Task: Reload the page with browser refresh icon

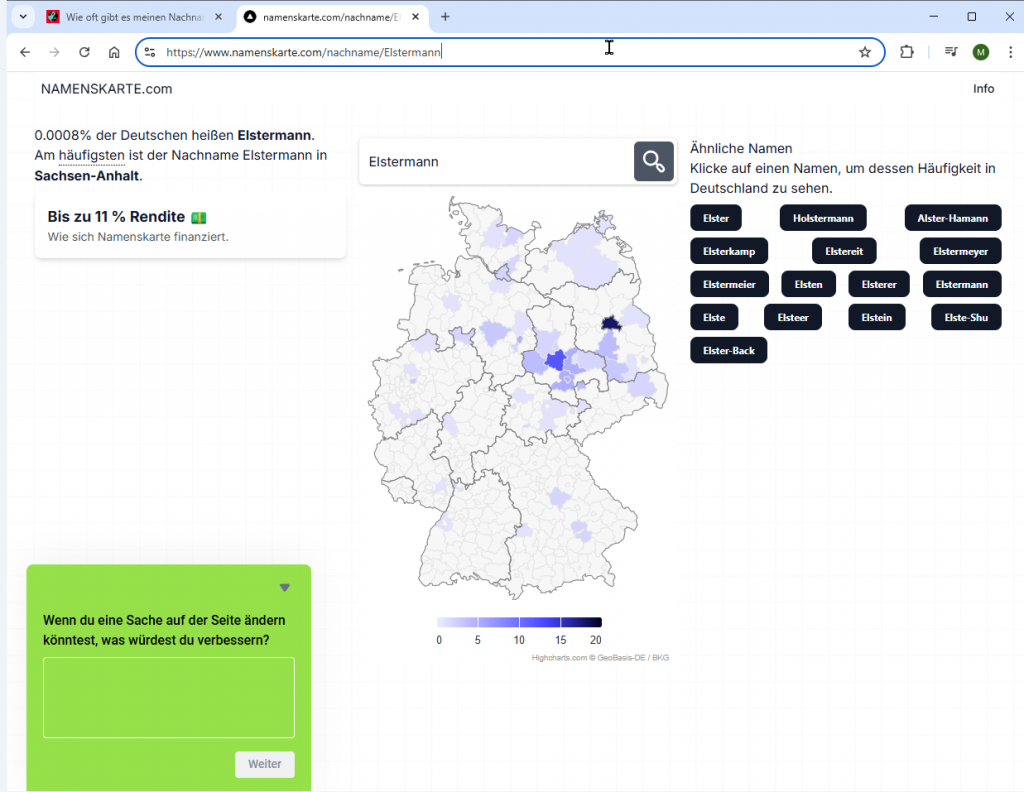Action: 85,53
